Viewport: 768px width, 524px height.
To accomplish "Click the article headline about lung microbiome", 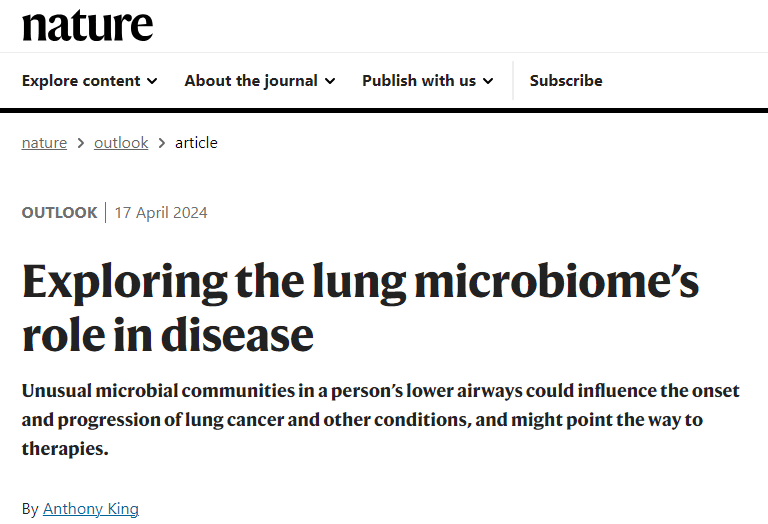I will tap(360, 308).
